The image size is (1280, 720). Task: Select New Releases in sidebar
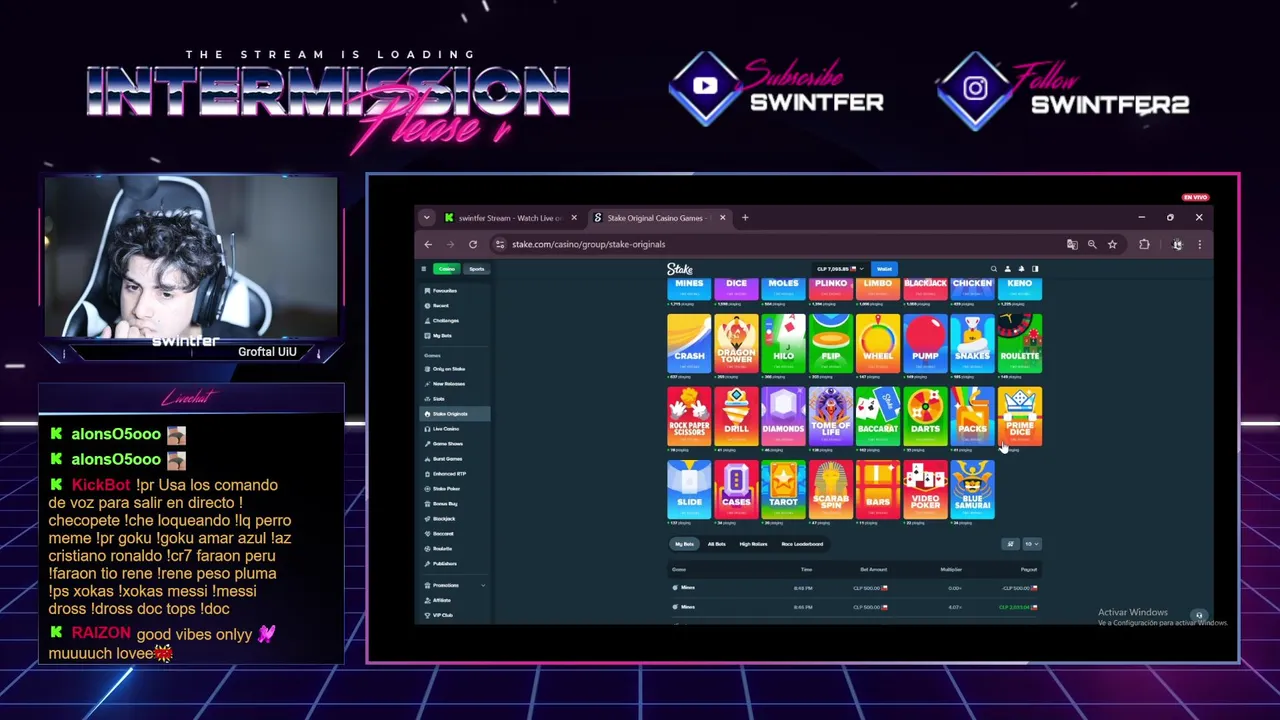tap(448, 384)
